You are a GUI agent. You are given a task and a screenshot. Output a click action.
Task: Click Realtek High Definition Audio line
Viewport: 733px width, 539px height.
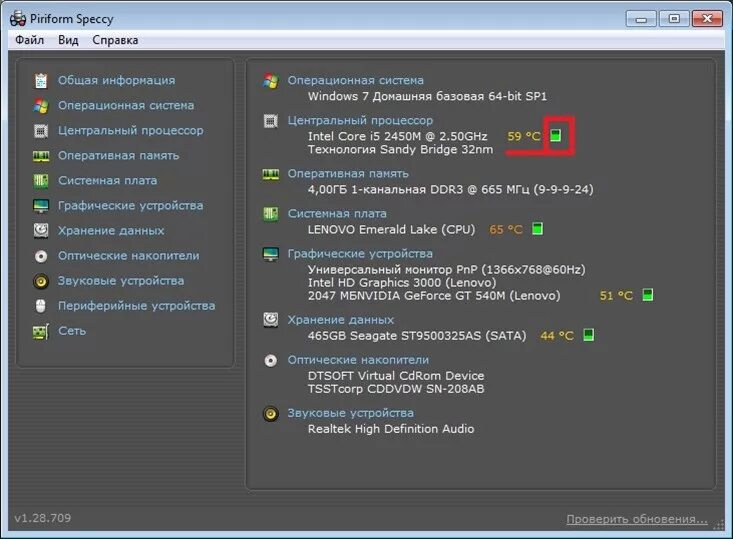click(391, 429)
